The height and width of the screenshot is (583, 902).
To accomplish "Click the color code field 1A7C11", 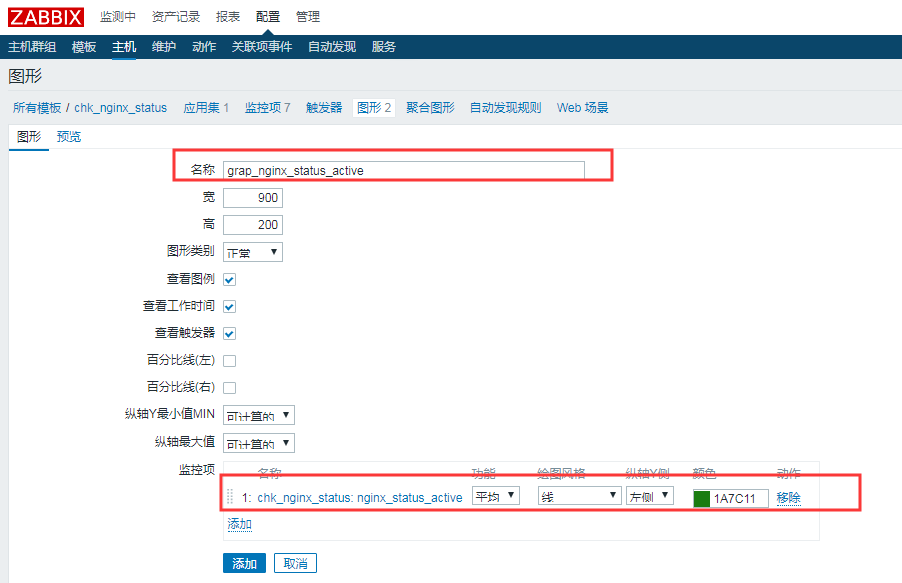I will (x=739, y=498).
